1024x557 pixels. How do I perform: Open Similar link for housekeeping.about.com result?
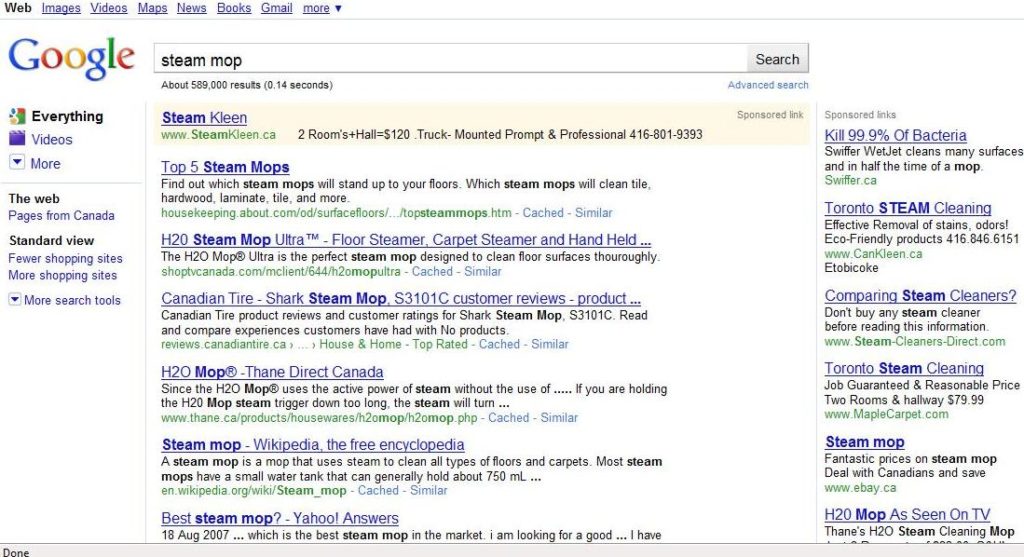tap(594, 213)
